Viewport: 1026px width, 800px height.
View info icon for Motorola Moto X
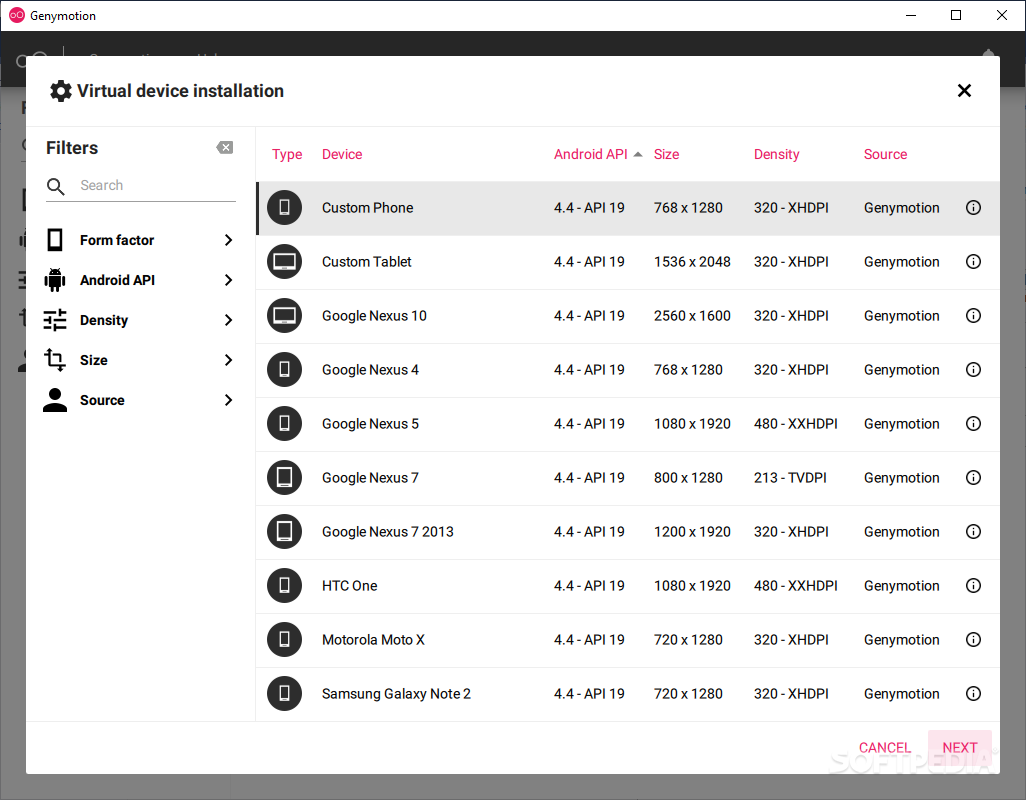point(973,640)
